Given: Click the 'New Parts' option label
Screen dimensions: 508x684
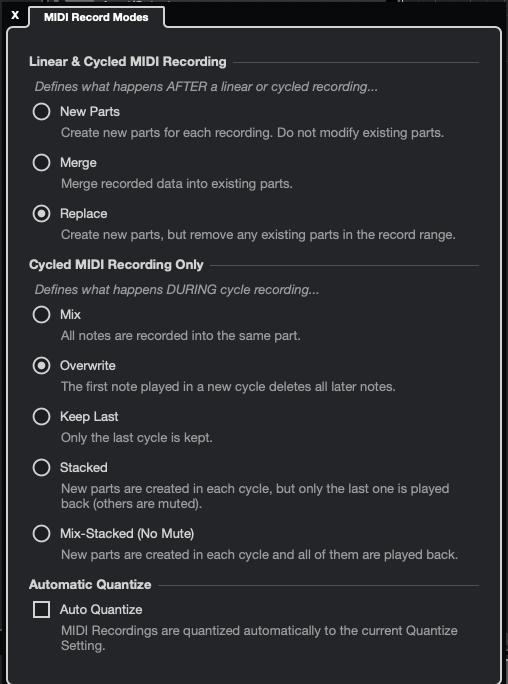Looking at the screenshot, I should [x=90, y=112].
